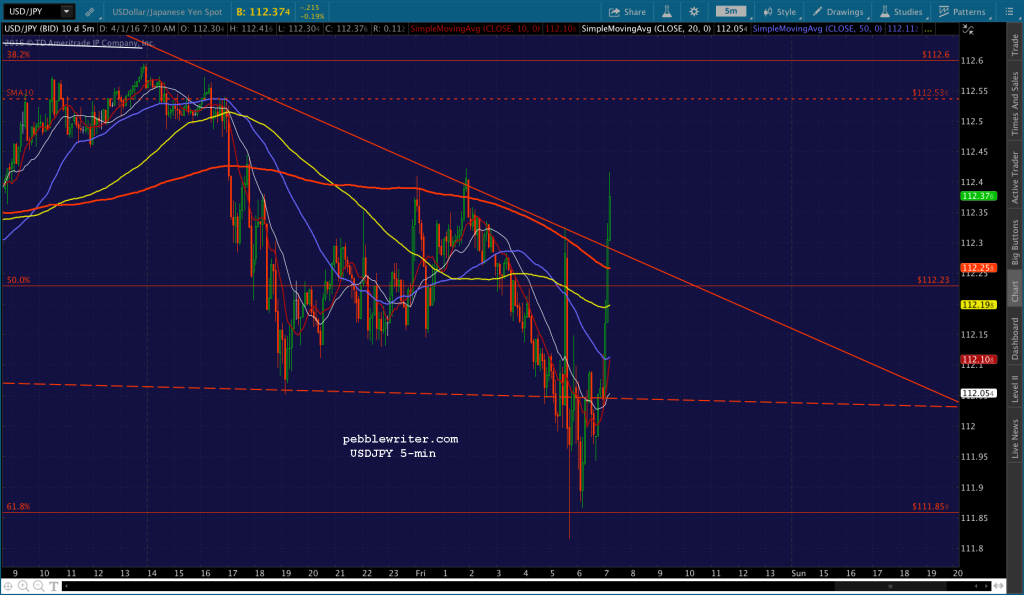1024x595 pixels.
Task: Open the Drawings pencil icon
Action: click(x=820, y=11)
